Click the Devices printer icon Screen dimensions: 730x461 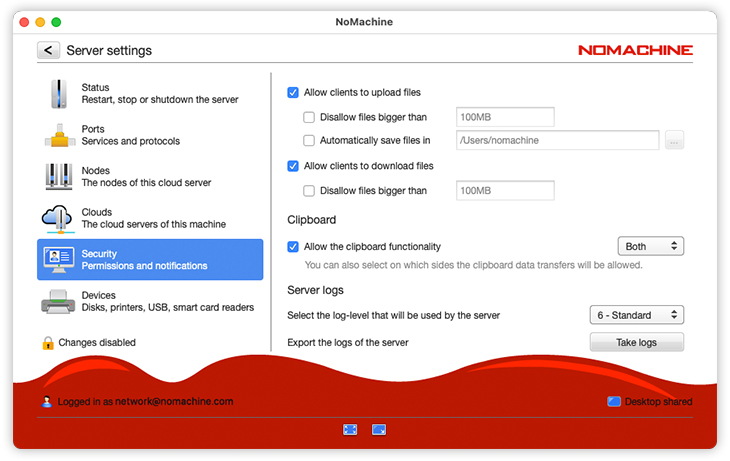point(59,301)
